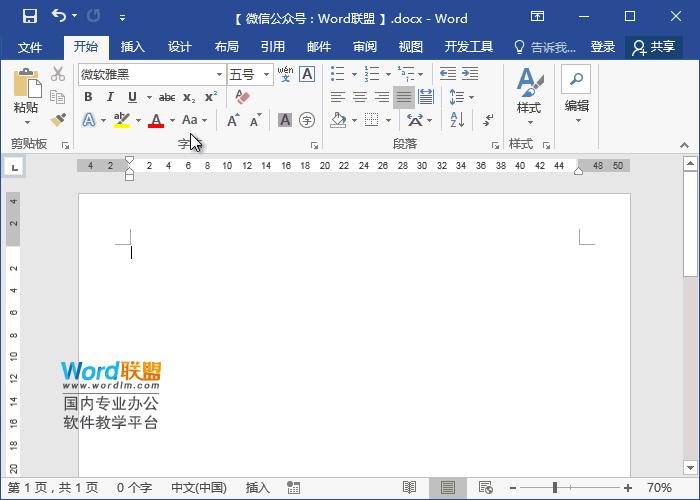Apply red font color A
700x500 pixels.
click(156, 120)
